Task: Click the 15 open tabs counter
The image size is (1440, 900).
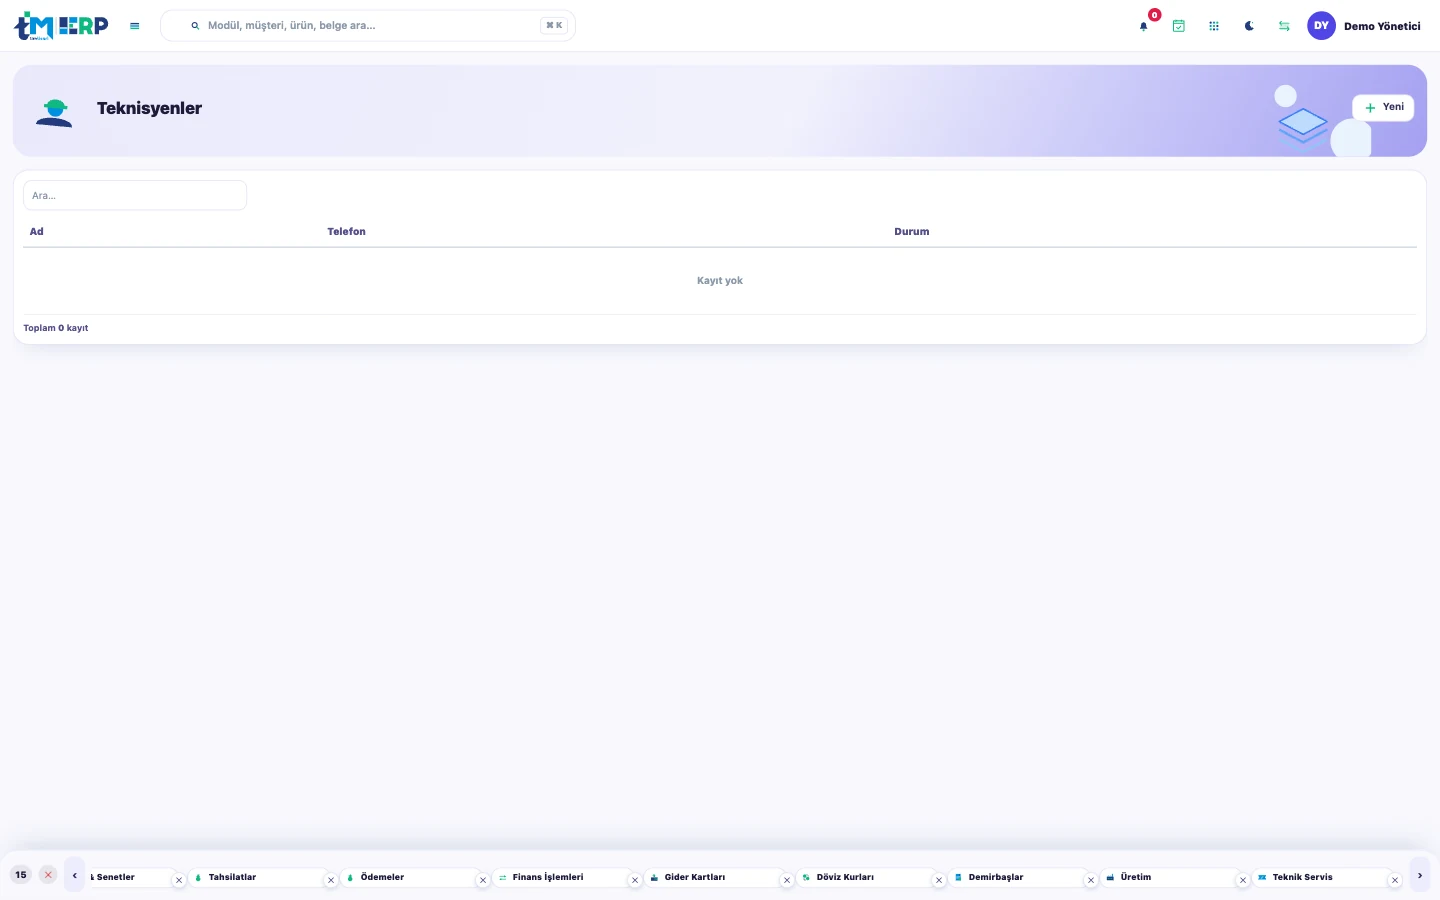Action: (x=21, y=875)
